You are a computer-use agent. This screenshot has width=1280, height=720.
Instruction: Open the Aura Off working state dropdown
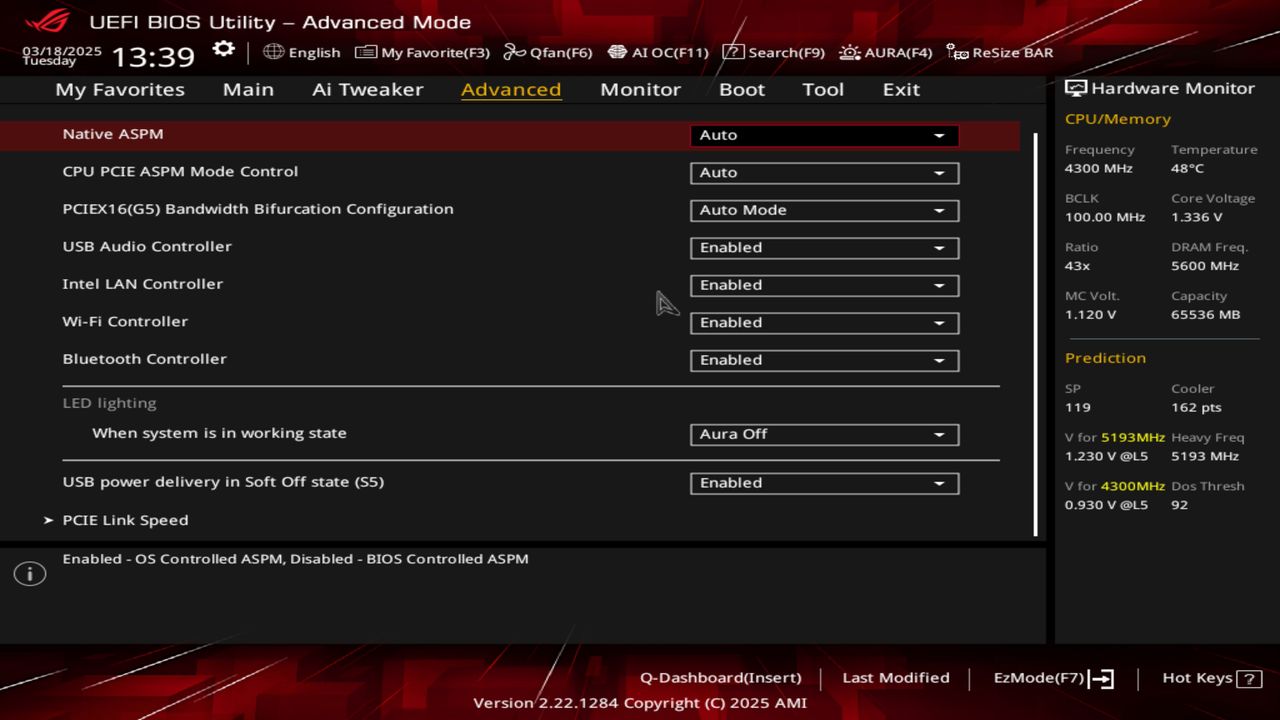(x=824, y=434)
